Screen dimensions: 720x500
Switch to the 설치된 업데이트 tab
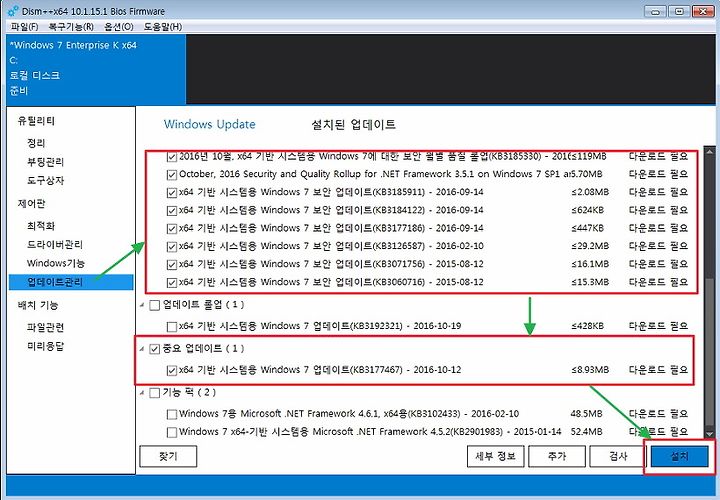tap(354, 124)
